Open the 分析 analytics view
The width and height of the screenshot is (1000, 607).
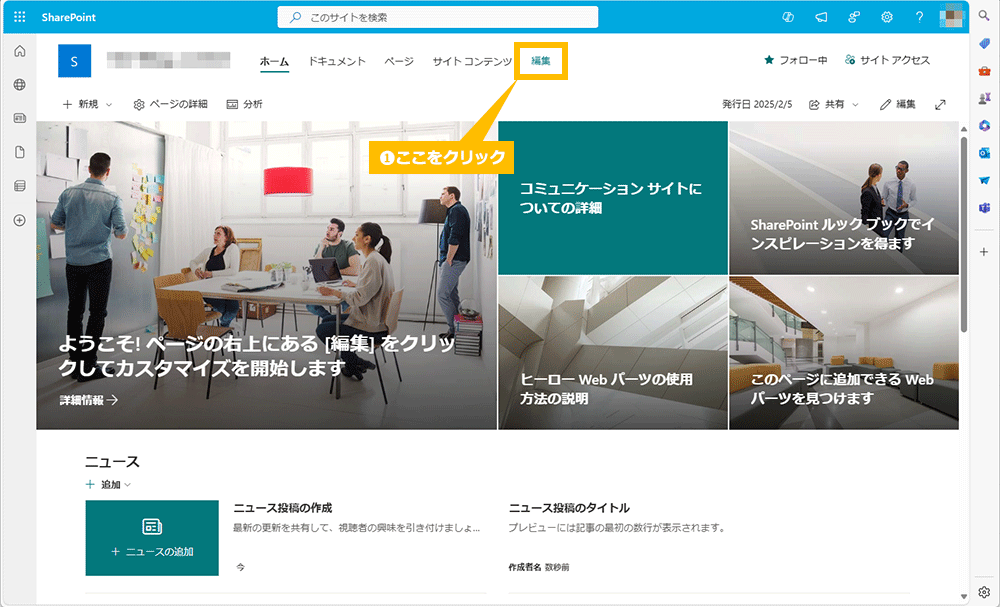pos(245,104)
